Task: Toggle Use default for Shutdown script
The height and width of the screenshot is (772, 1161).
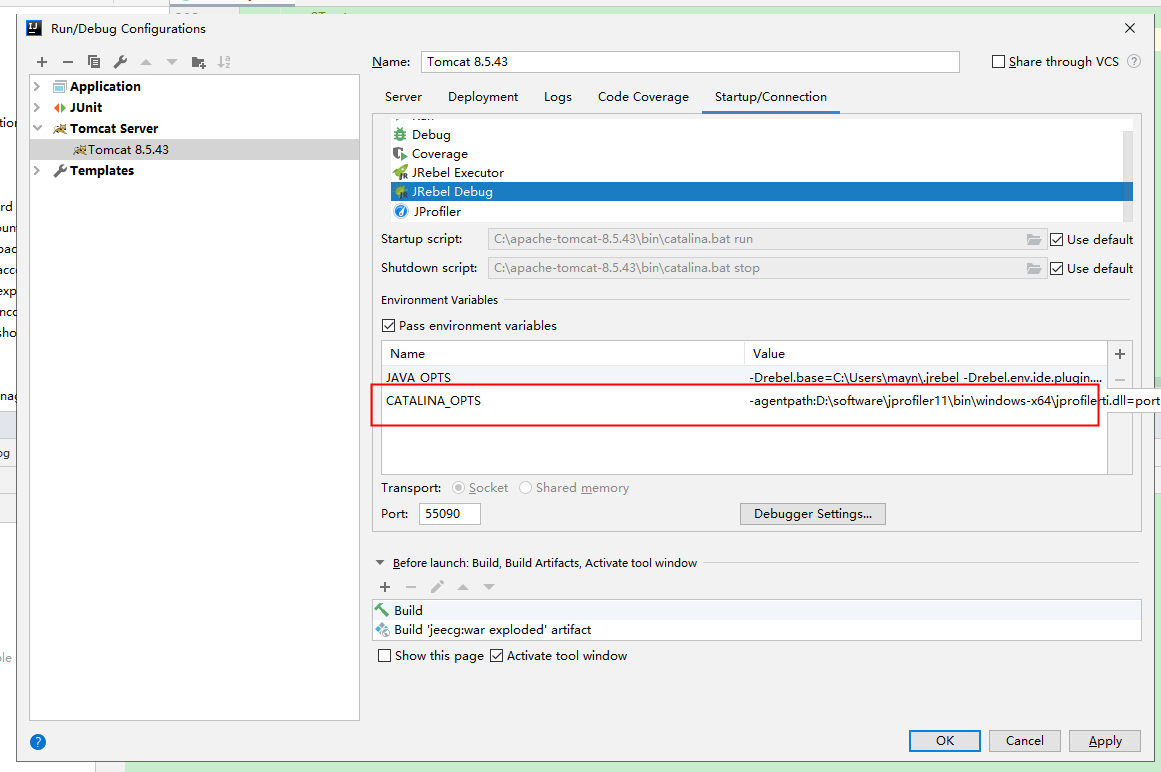Action: (1057, 269)
